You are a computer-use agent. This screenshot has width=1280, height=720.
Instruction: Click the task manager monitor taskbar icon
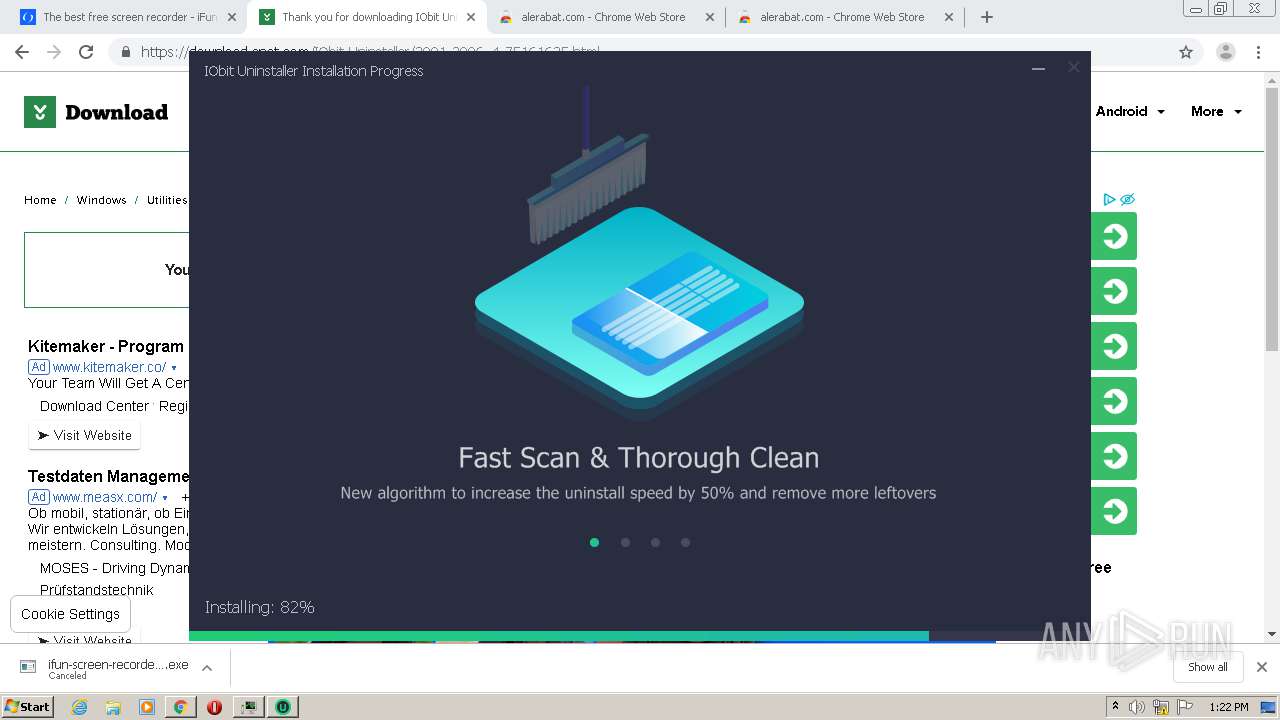tap(248, 706)
